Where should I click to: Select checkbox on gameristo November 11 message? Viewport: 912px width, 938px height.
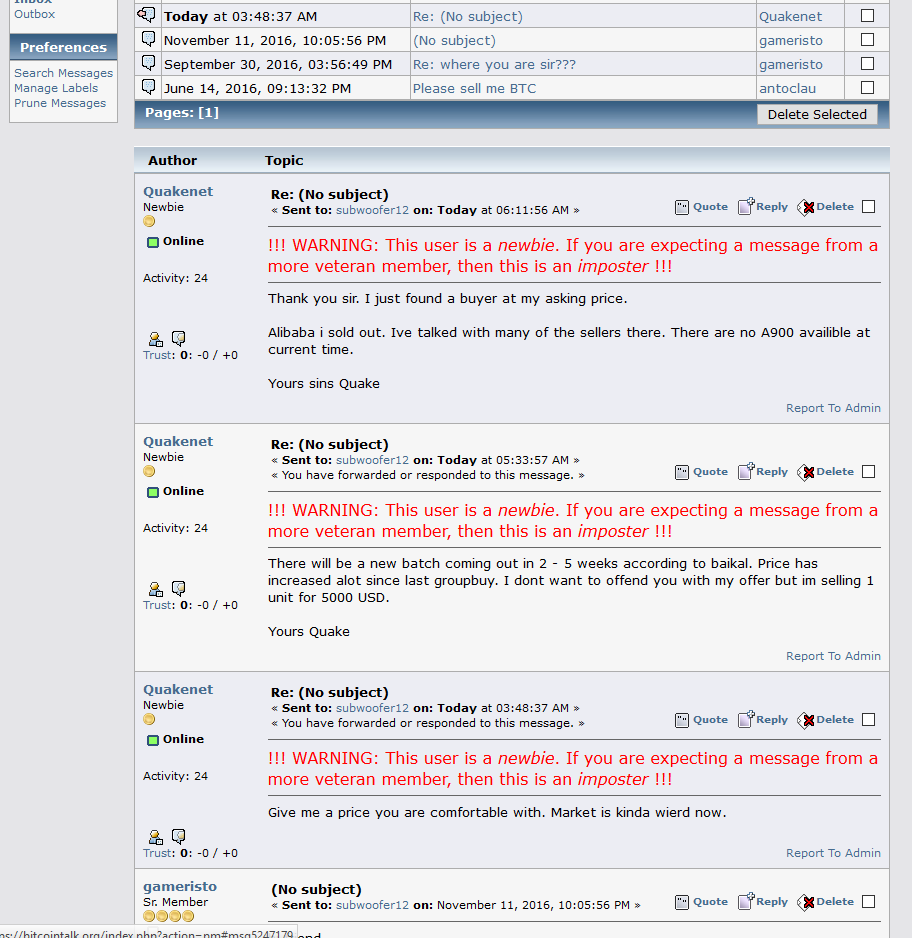tap(868, 902)
